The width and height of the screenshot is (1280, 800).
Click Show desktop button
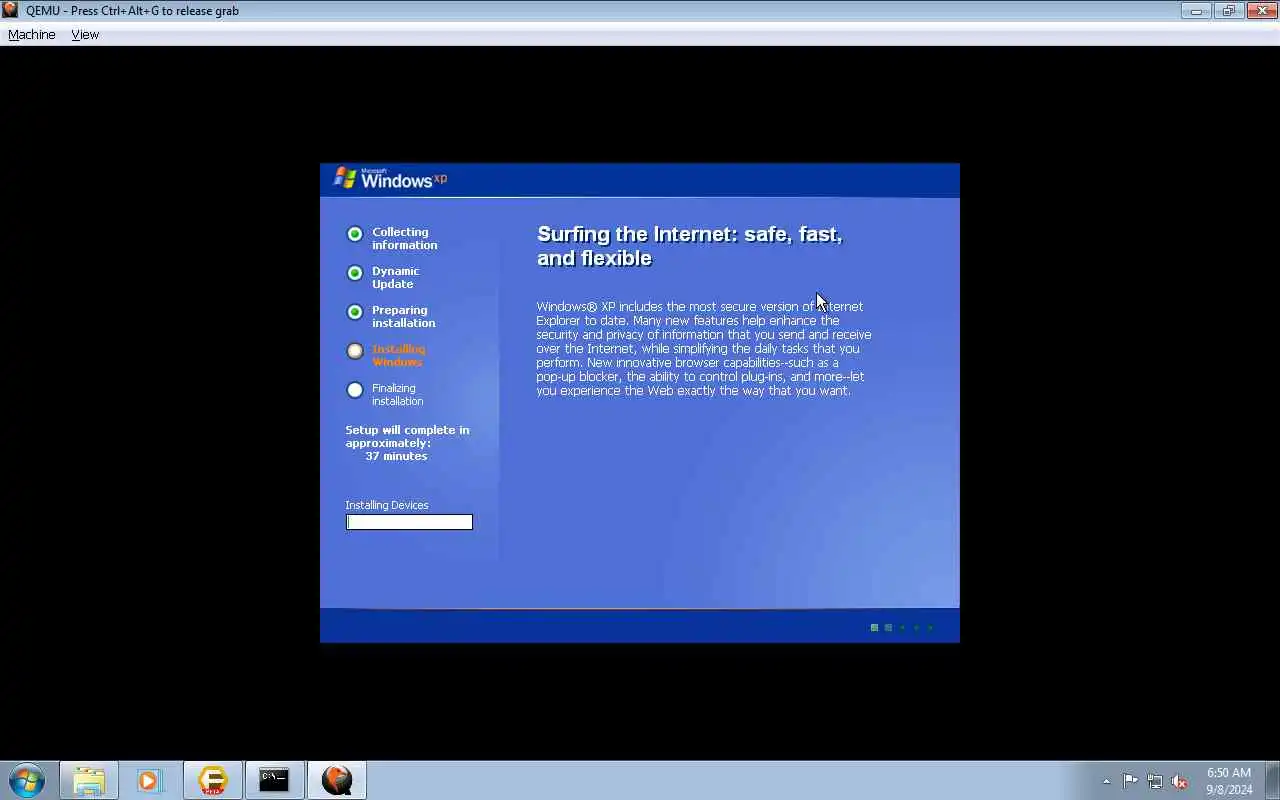coord(1273,780)
